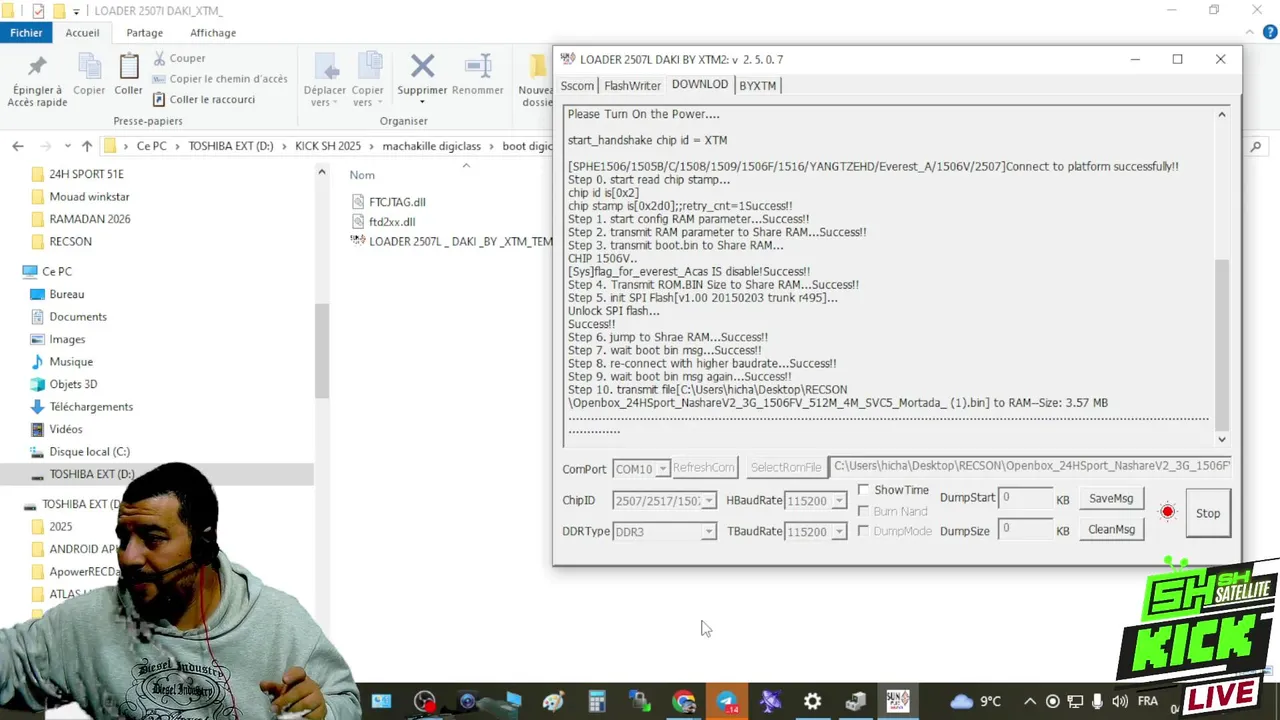Toggle the Burn Nand checkbox
The image size is (1280, 720).
coord(864,511)
